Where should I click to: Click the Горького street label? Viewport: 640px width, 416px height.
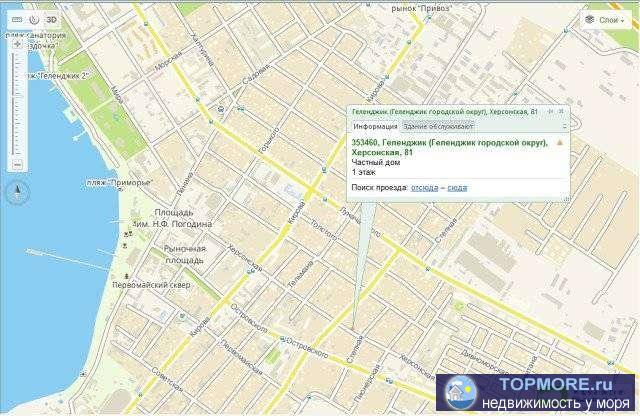coord(269,140)
